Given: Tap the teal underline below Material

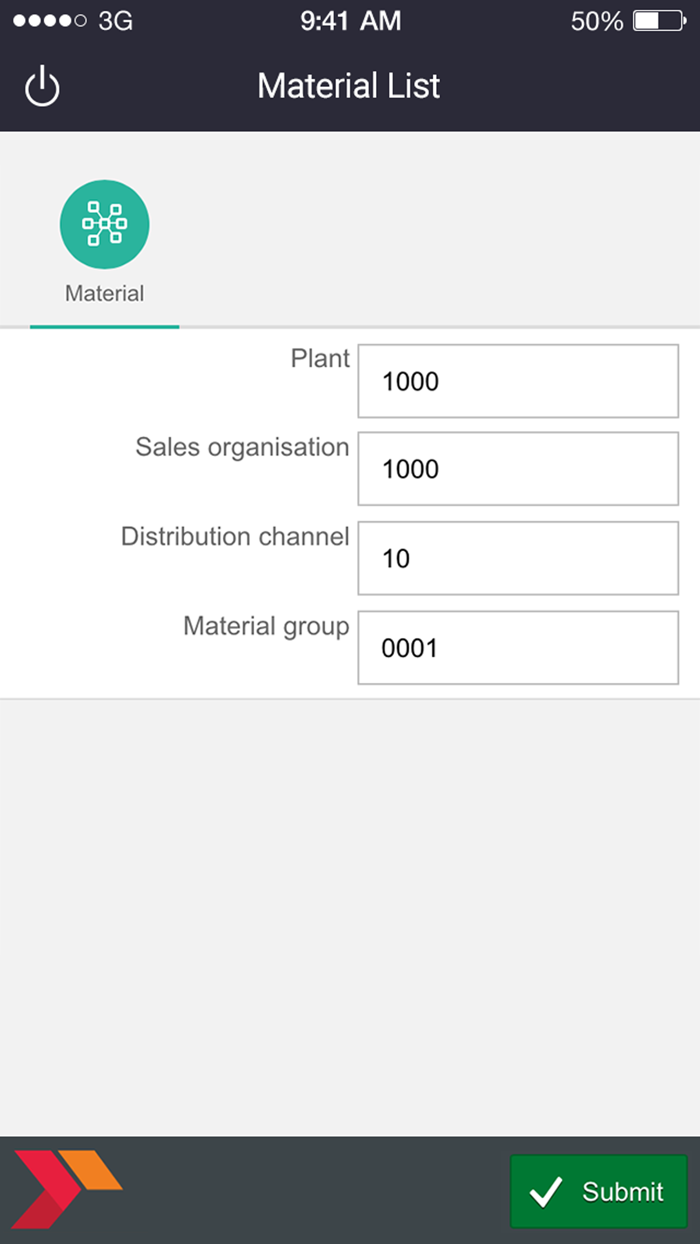Looking at the screenshot, I should click(104, 324).
